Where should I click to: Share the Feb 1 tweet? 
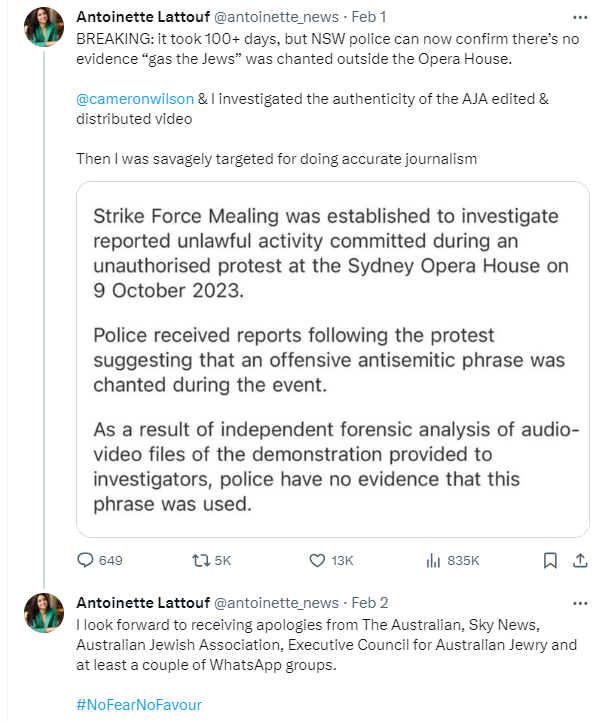tap(580, 561)
